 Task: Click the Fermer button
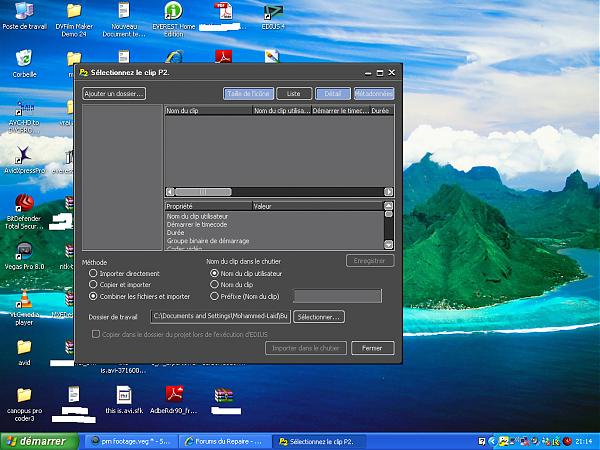(372, 348)
